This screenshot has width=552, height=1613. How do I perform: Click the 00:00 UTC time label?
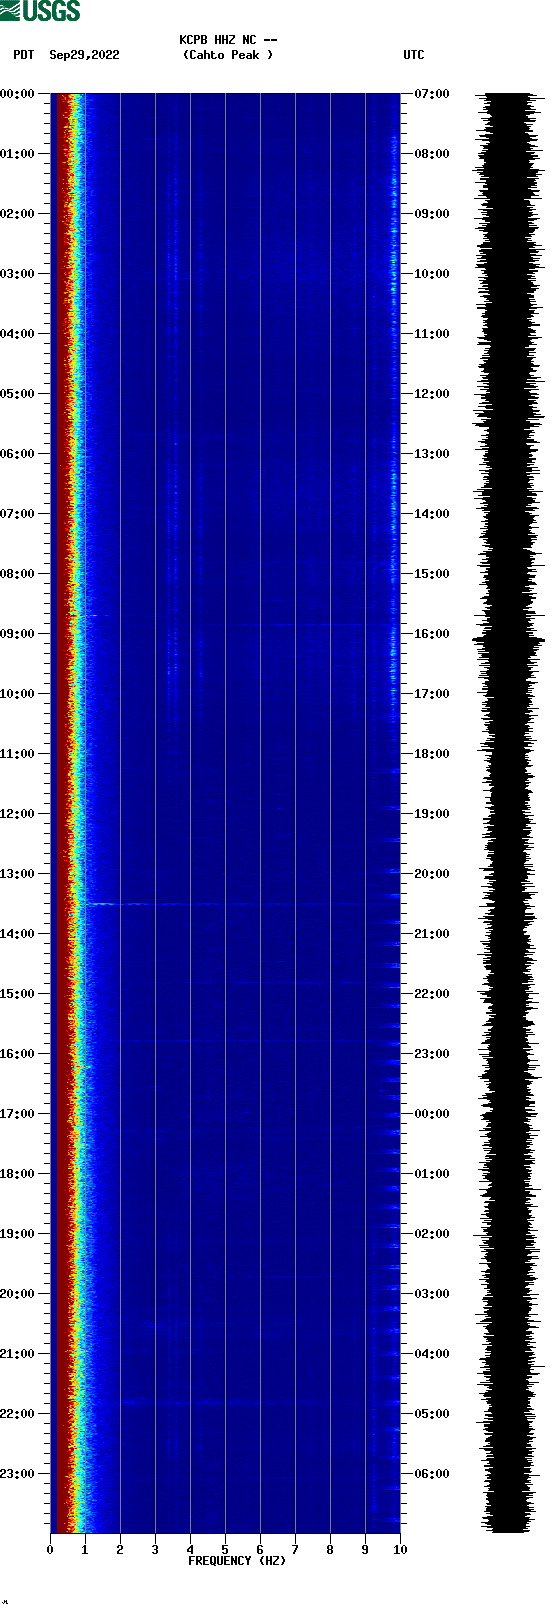pos(432,1114)
